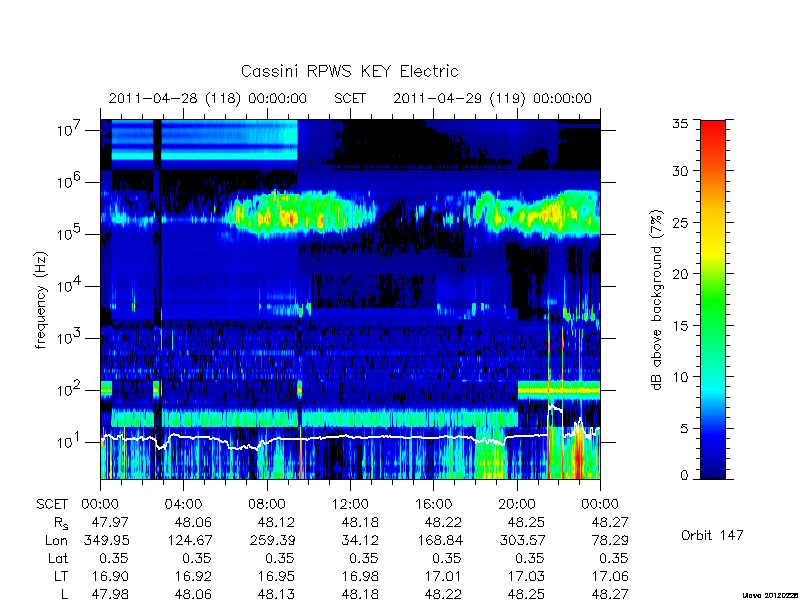Click the "frequency (Hz)" axis title
Image resolution: width=800 pixels, height=600 pixels.
coord(41,300)
